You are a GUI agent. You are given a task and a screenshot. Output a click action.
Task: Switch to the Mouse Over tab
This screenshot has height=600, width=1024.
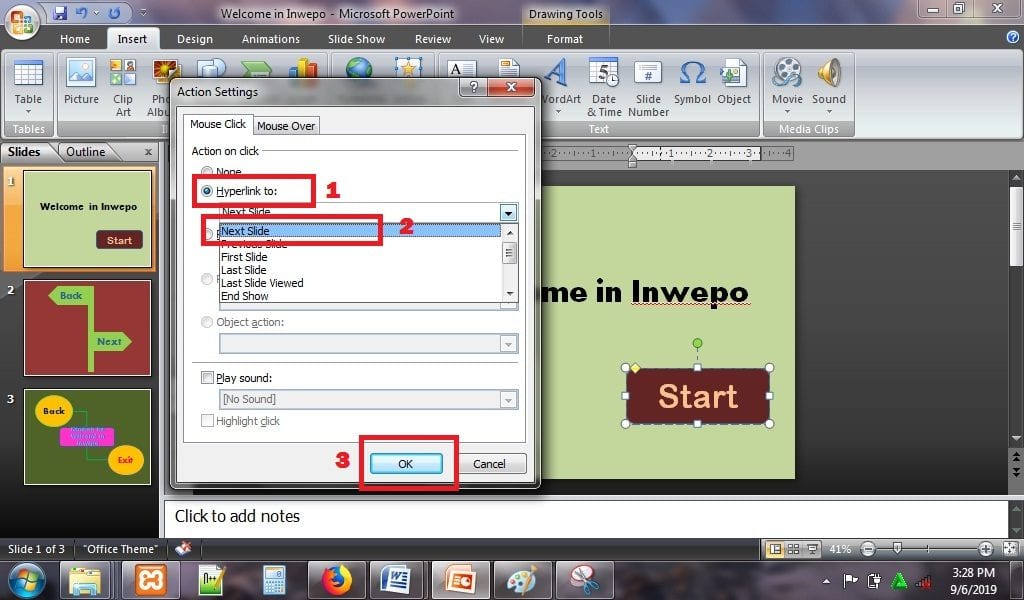286,125
